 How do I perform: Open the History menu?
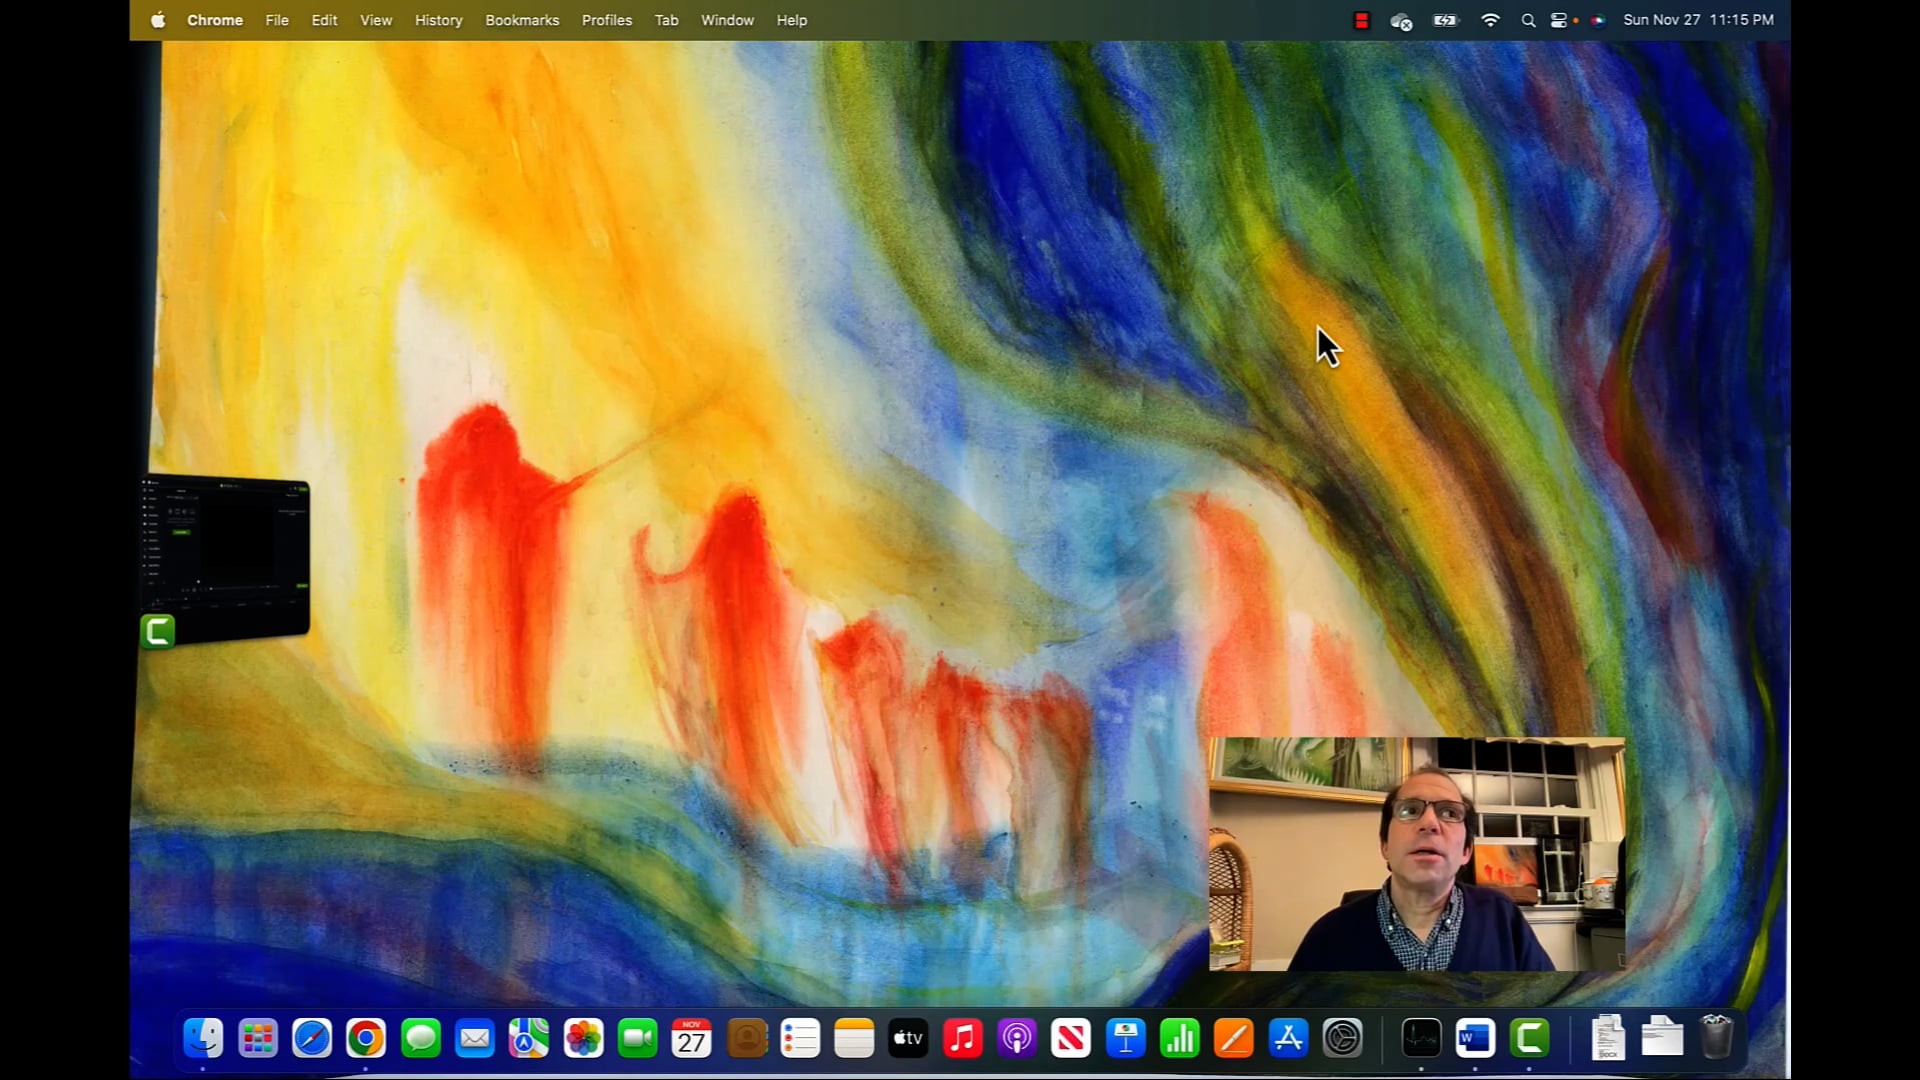[x=439, y=20]
